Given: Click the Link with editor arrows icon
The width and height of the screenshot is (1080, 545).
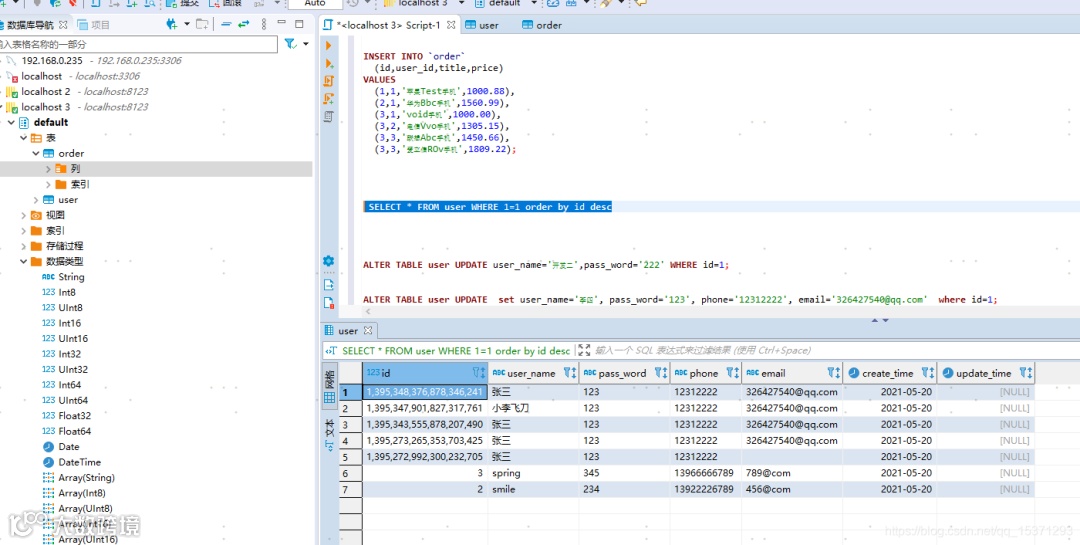Looking at the screenshot, I should click(244, 24).
